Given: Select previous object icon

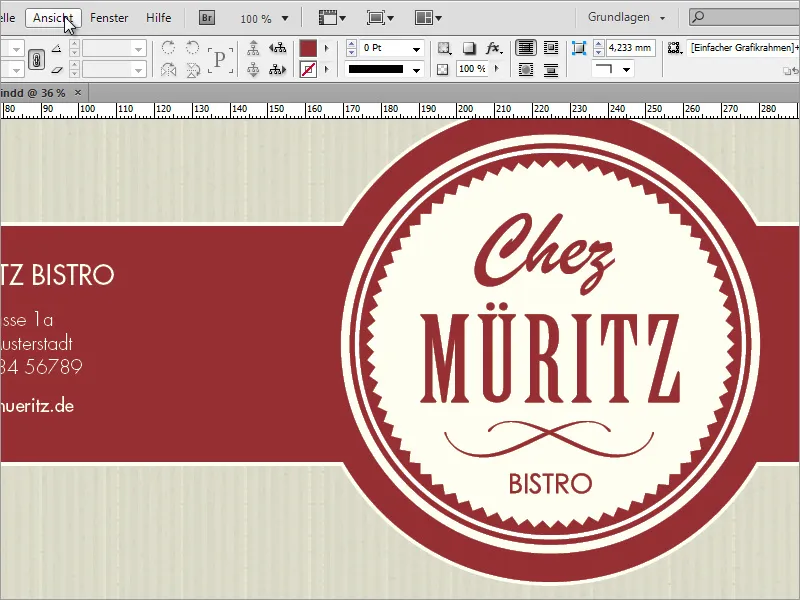Looking at the screenshot, I should click(x=278, y=48).
